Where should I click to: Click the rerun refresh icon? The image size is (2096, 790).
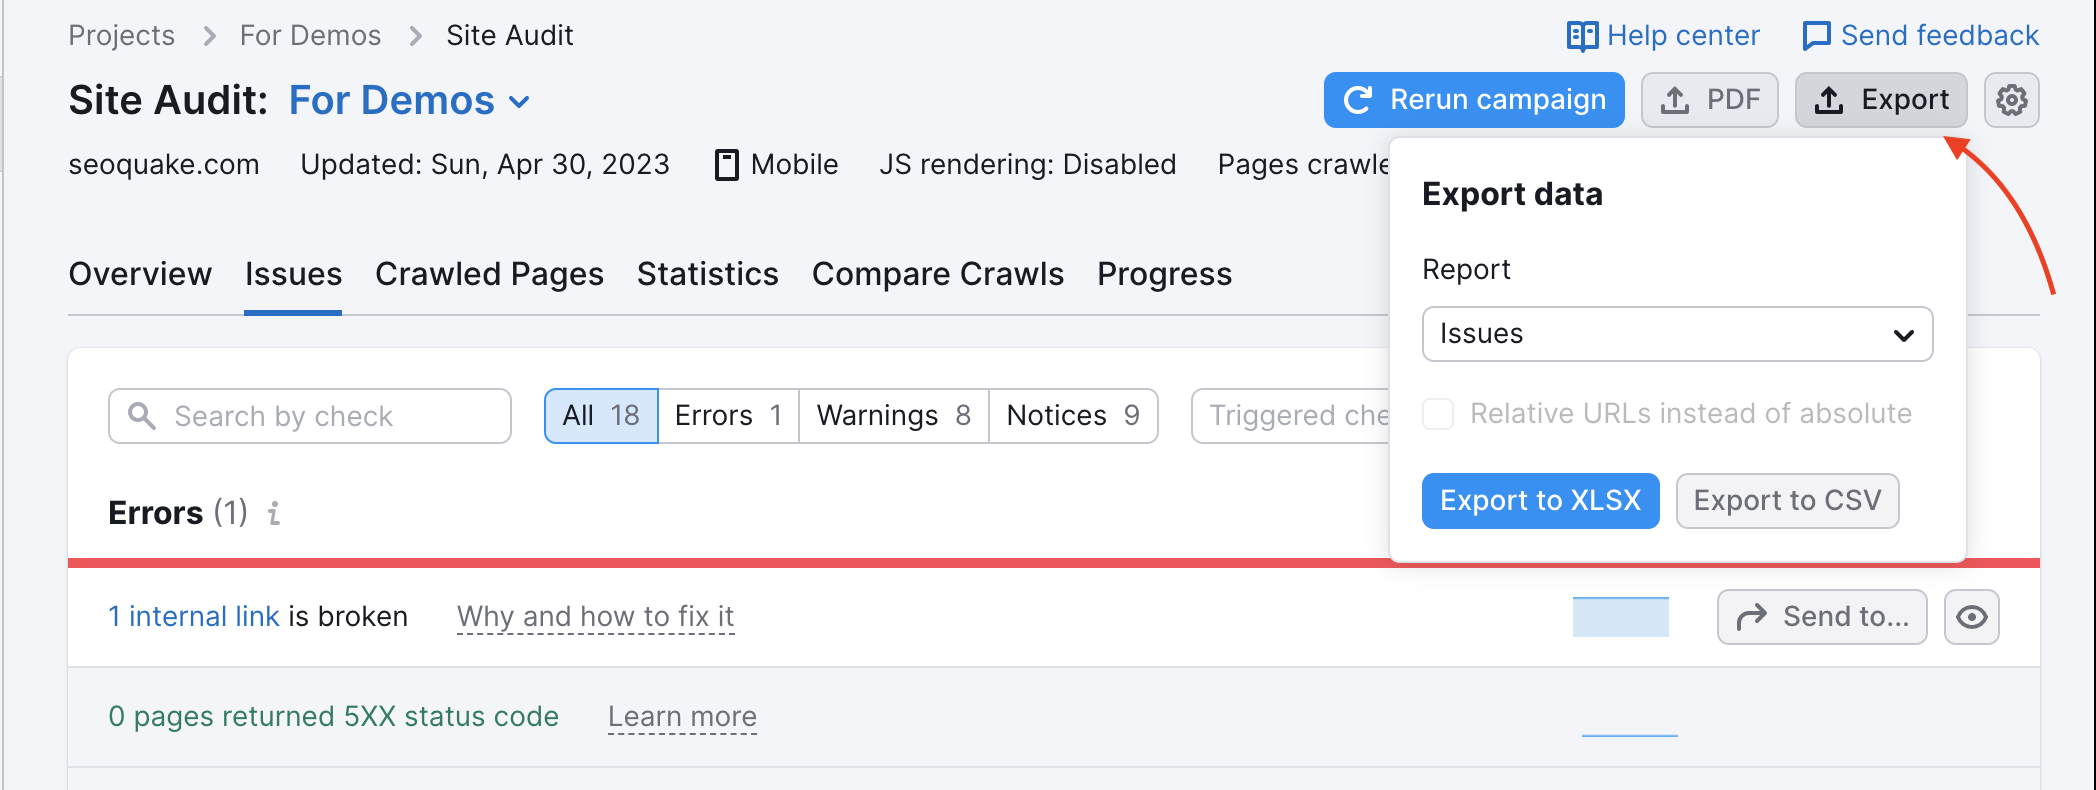[1355, 99]
